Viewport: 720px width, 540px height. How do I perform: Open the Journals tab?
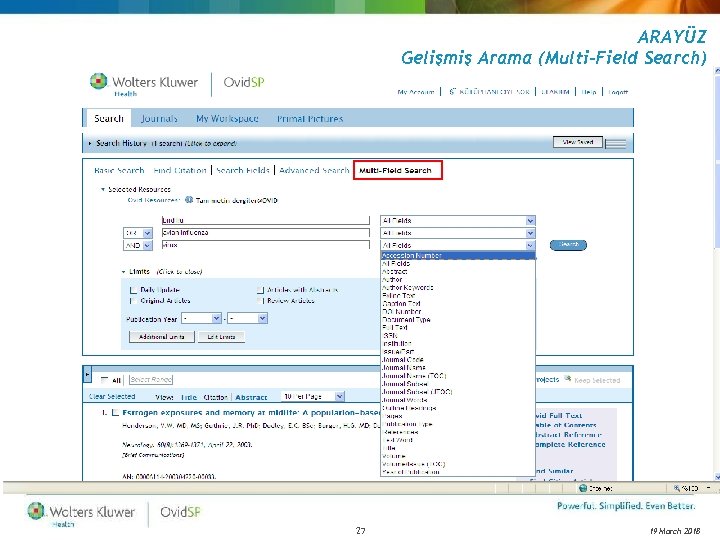pos(159,118)
